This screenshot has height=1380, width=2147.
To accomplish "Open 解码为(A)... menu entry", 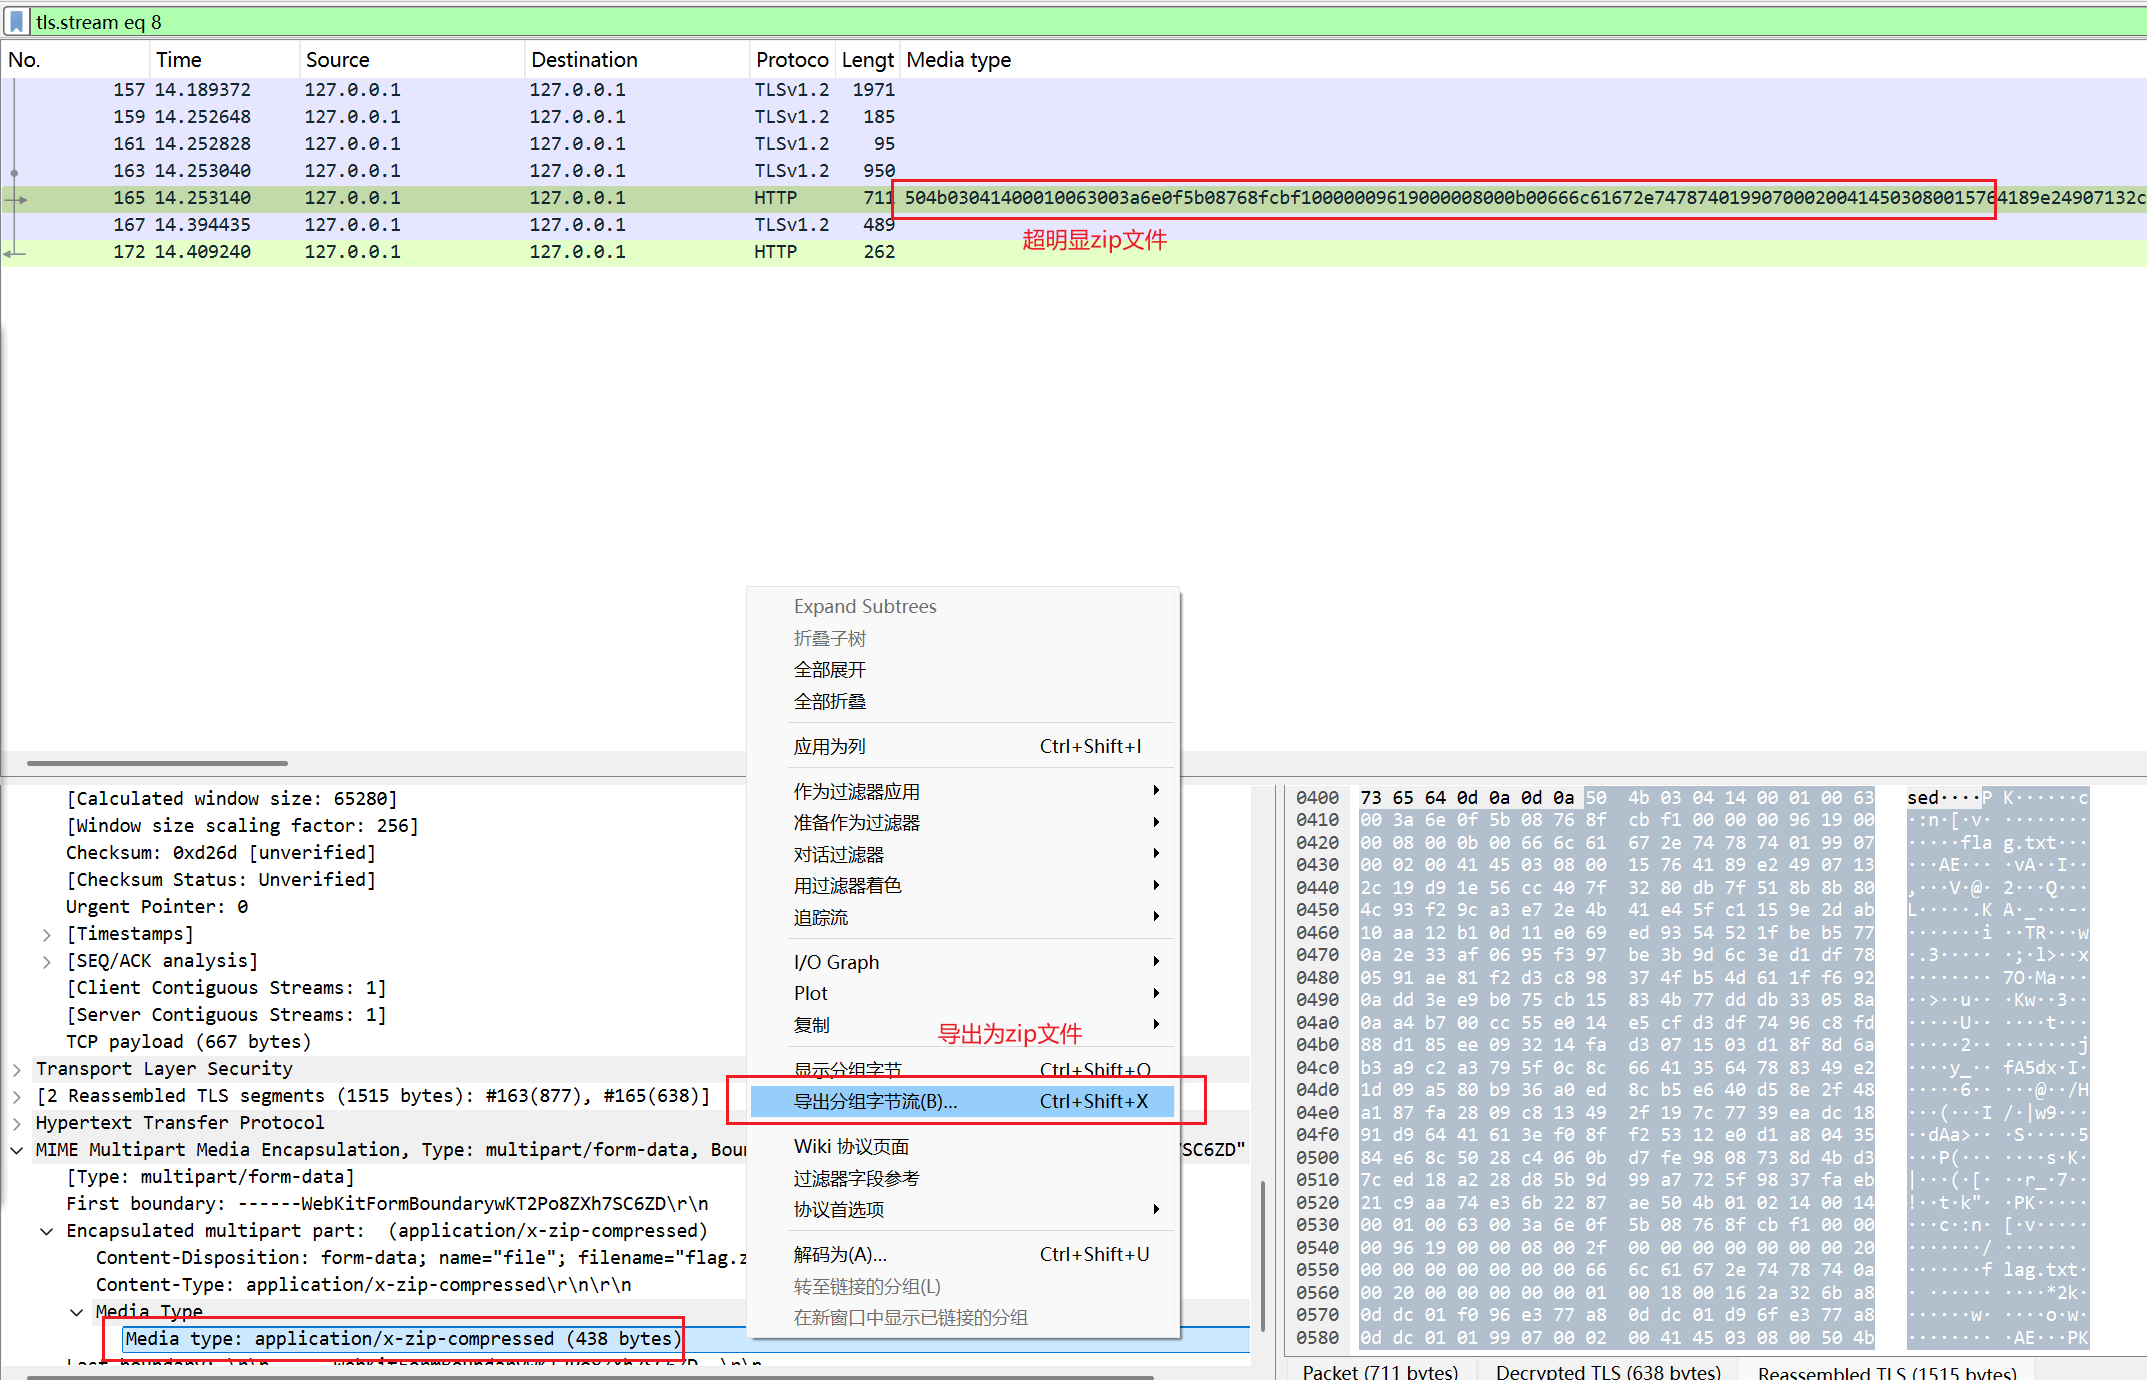I will pos(840,1254).
